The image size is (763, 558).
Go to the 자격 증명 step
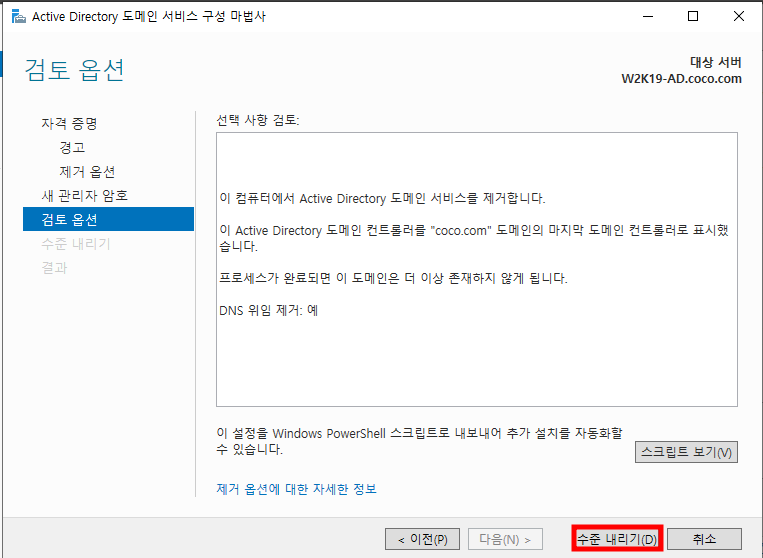(x=69, y=124)
